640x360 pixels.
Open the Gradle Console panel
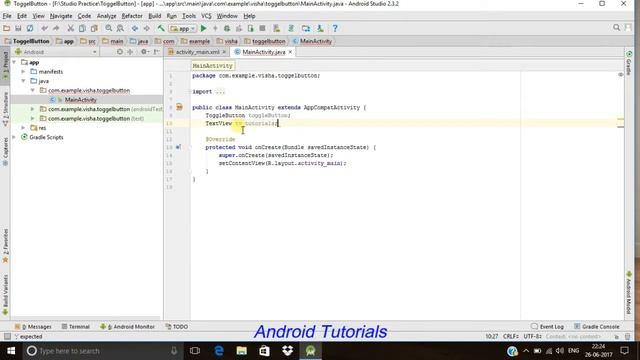tap(597, 327)
